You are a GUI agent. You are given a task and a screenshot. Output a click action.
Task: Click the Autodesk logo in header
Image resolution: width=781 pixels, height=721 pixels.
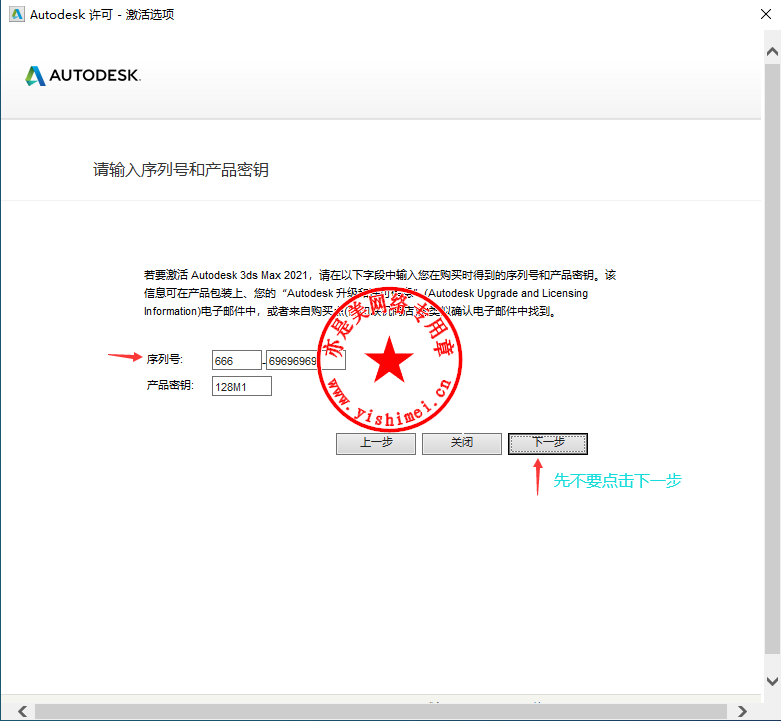coord(83,76)
